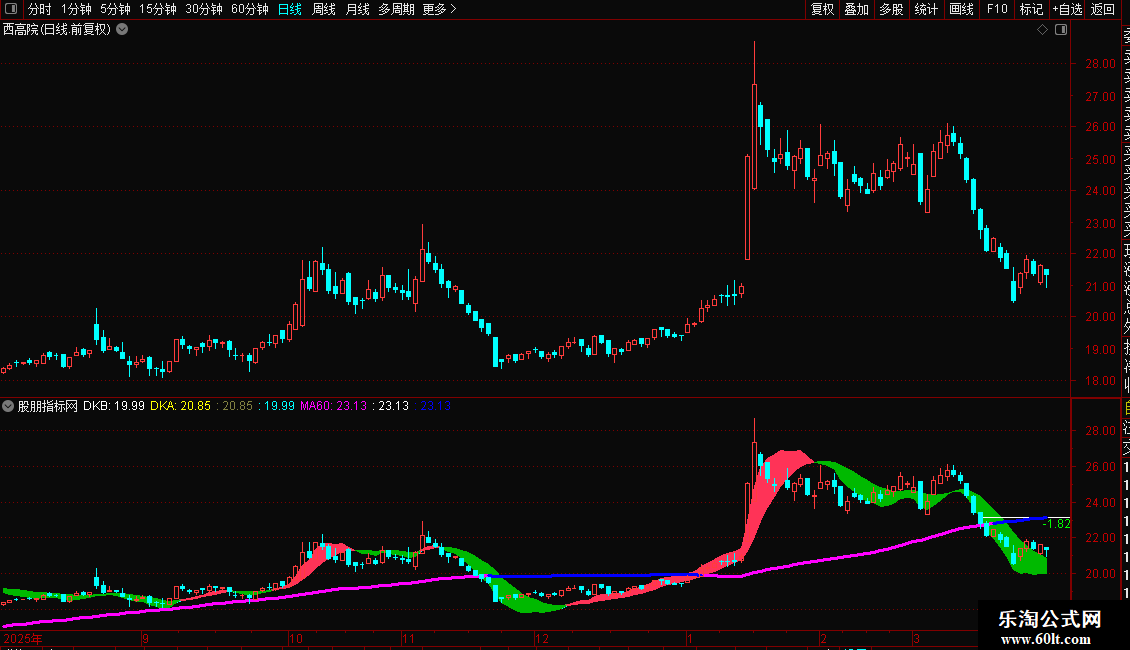Viewport: 1130px width, 650px height.
Task: Select the 5分钟 period tab
Action: coord(115,9)
